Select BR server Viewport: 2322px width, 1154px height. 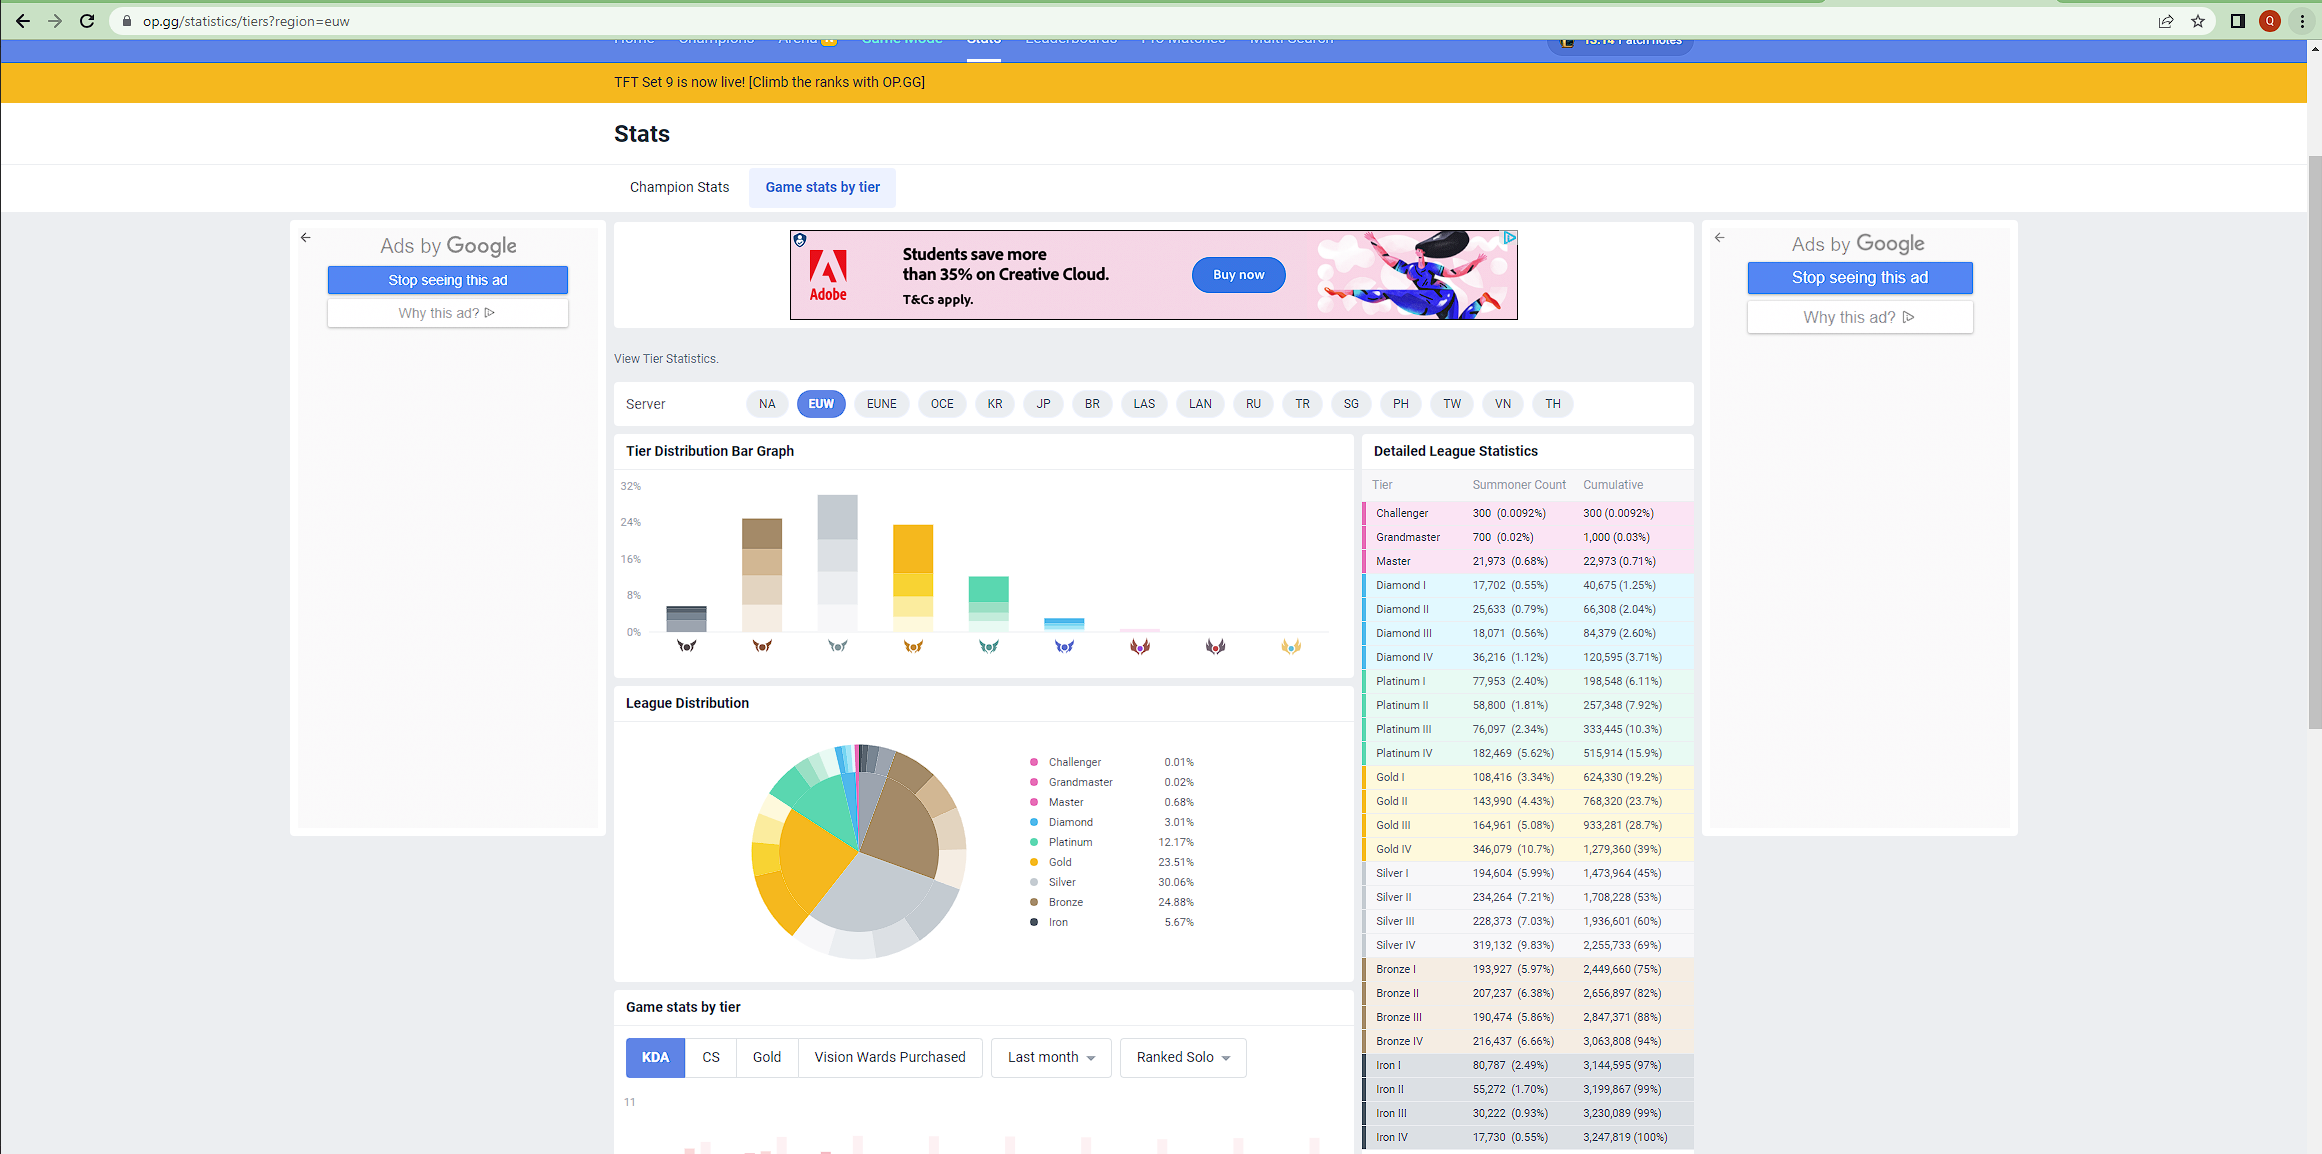point(1092,404)
